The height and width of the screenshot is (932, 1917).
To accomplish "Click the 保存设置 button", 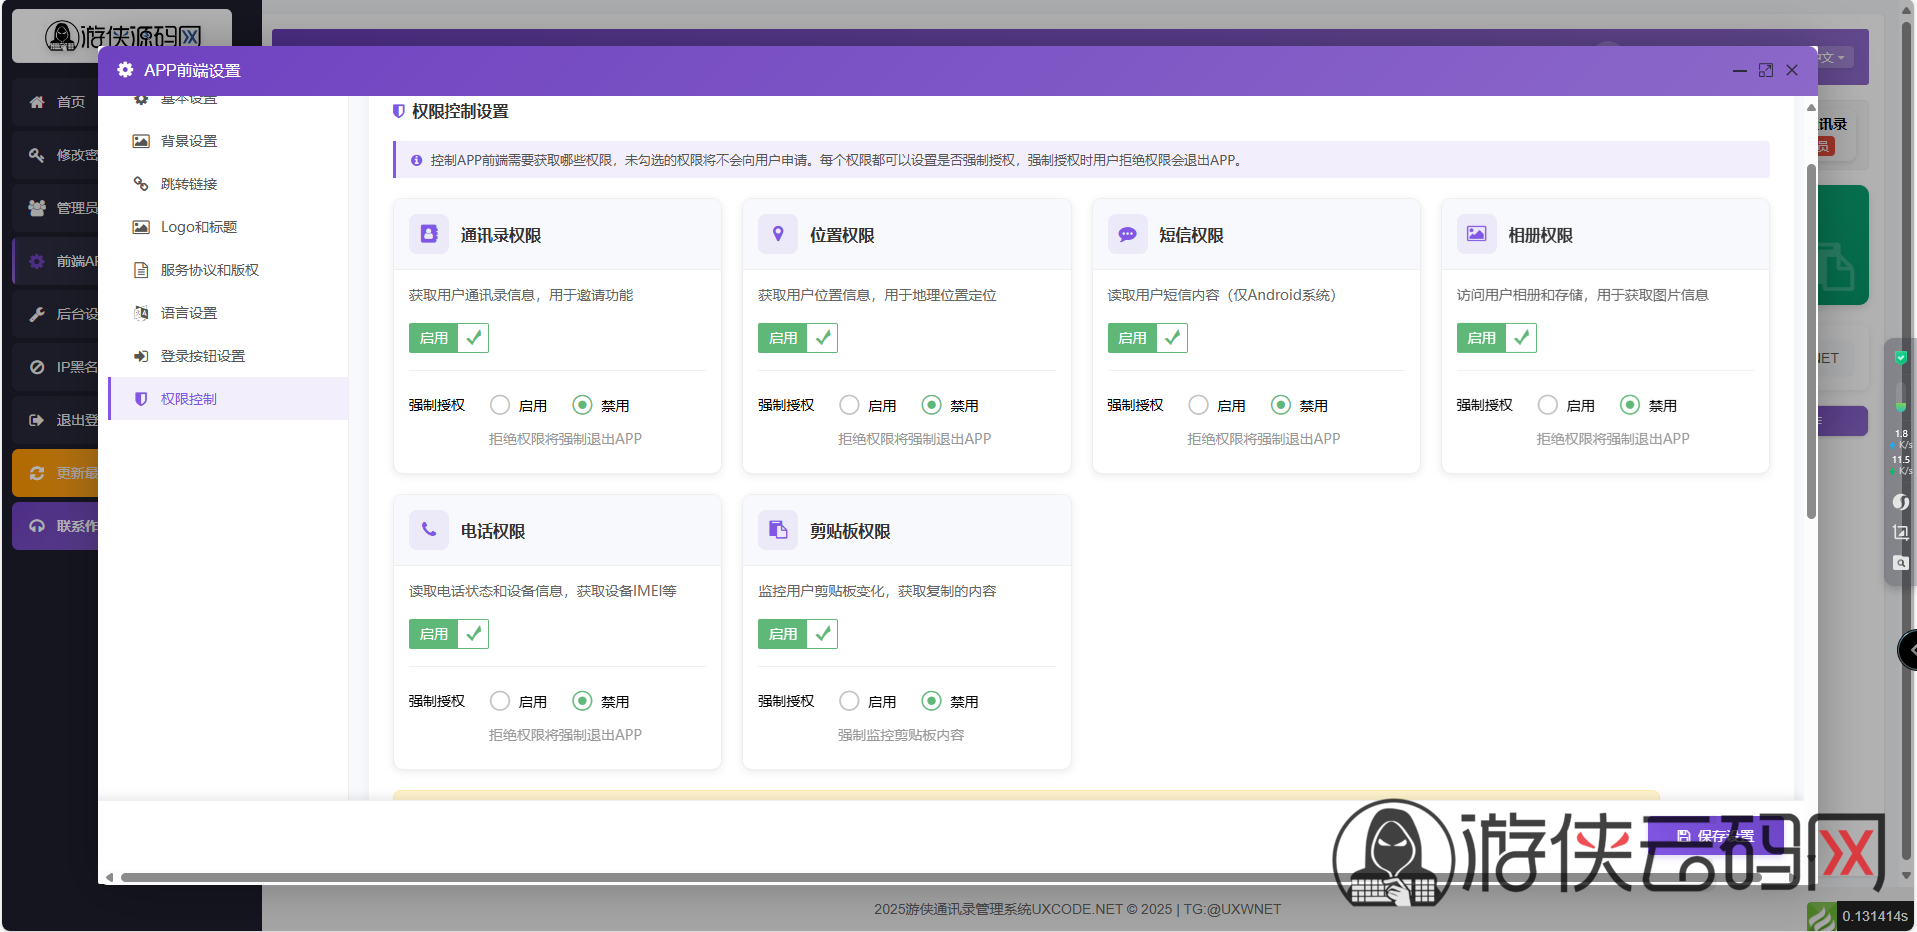I will click(1715, 835).
